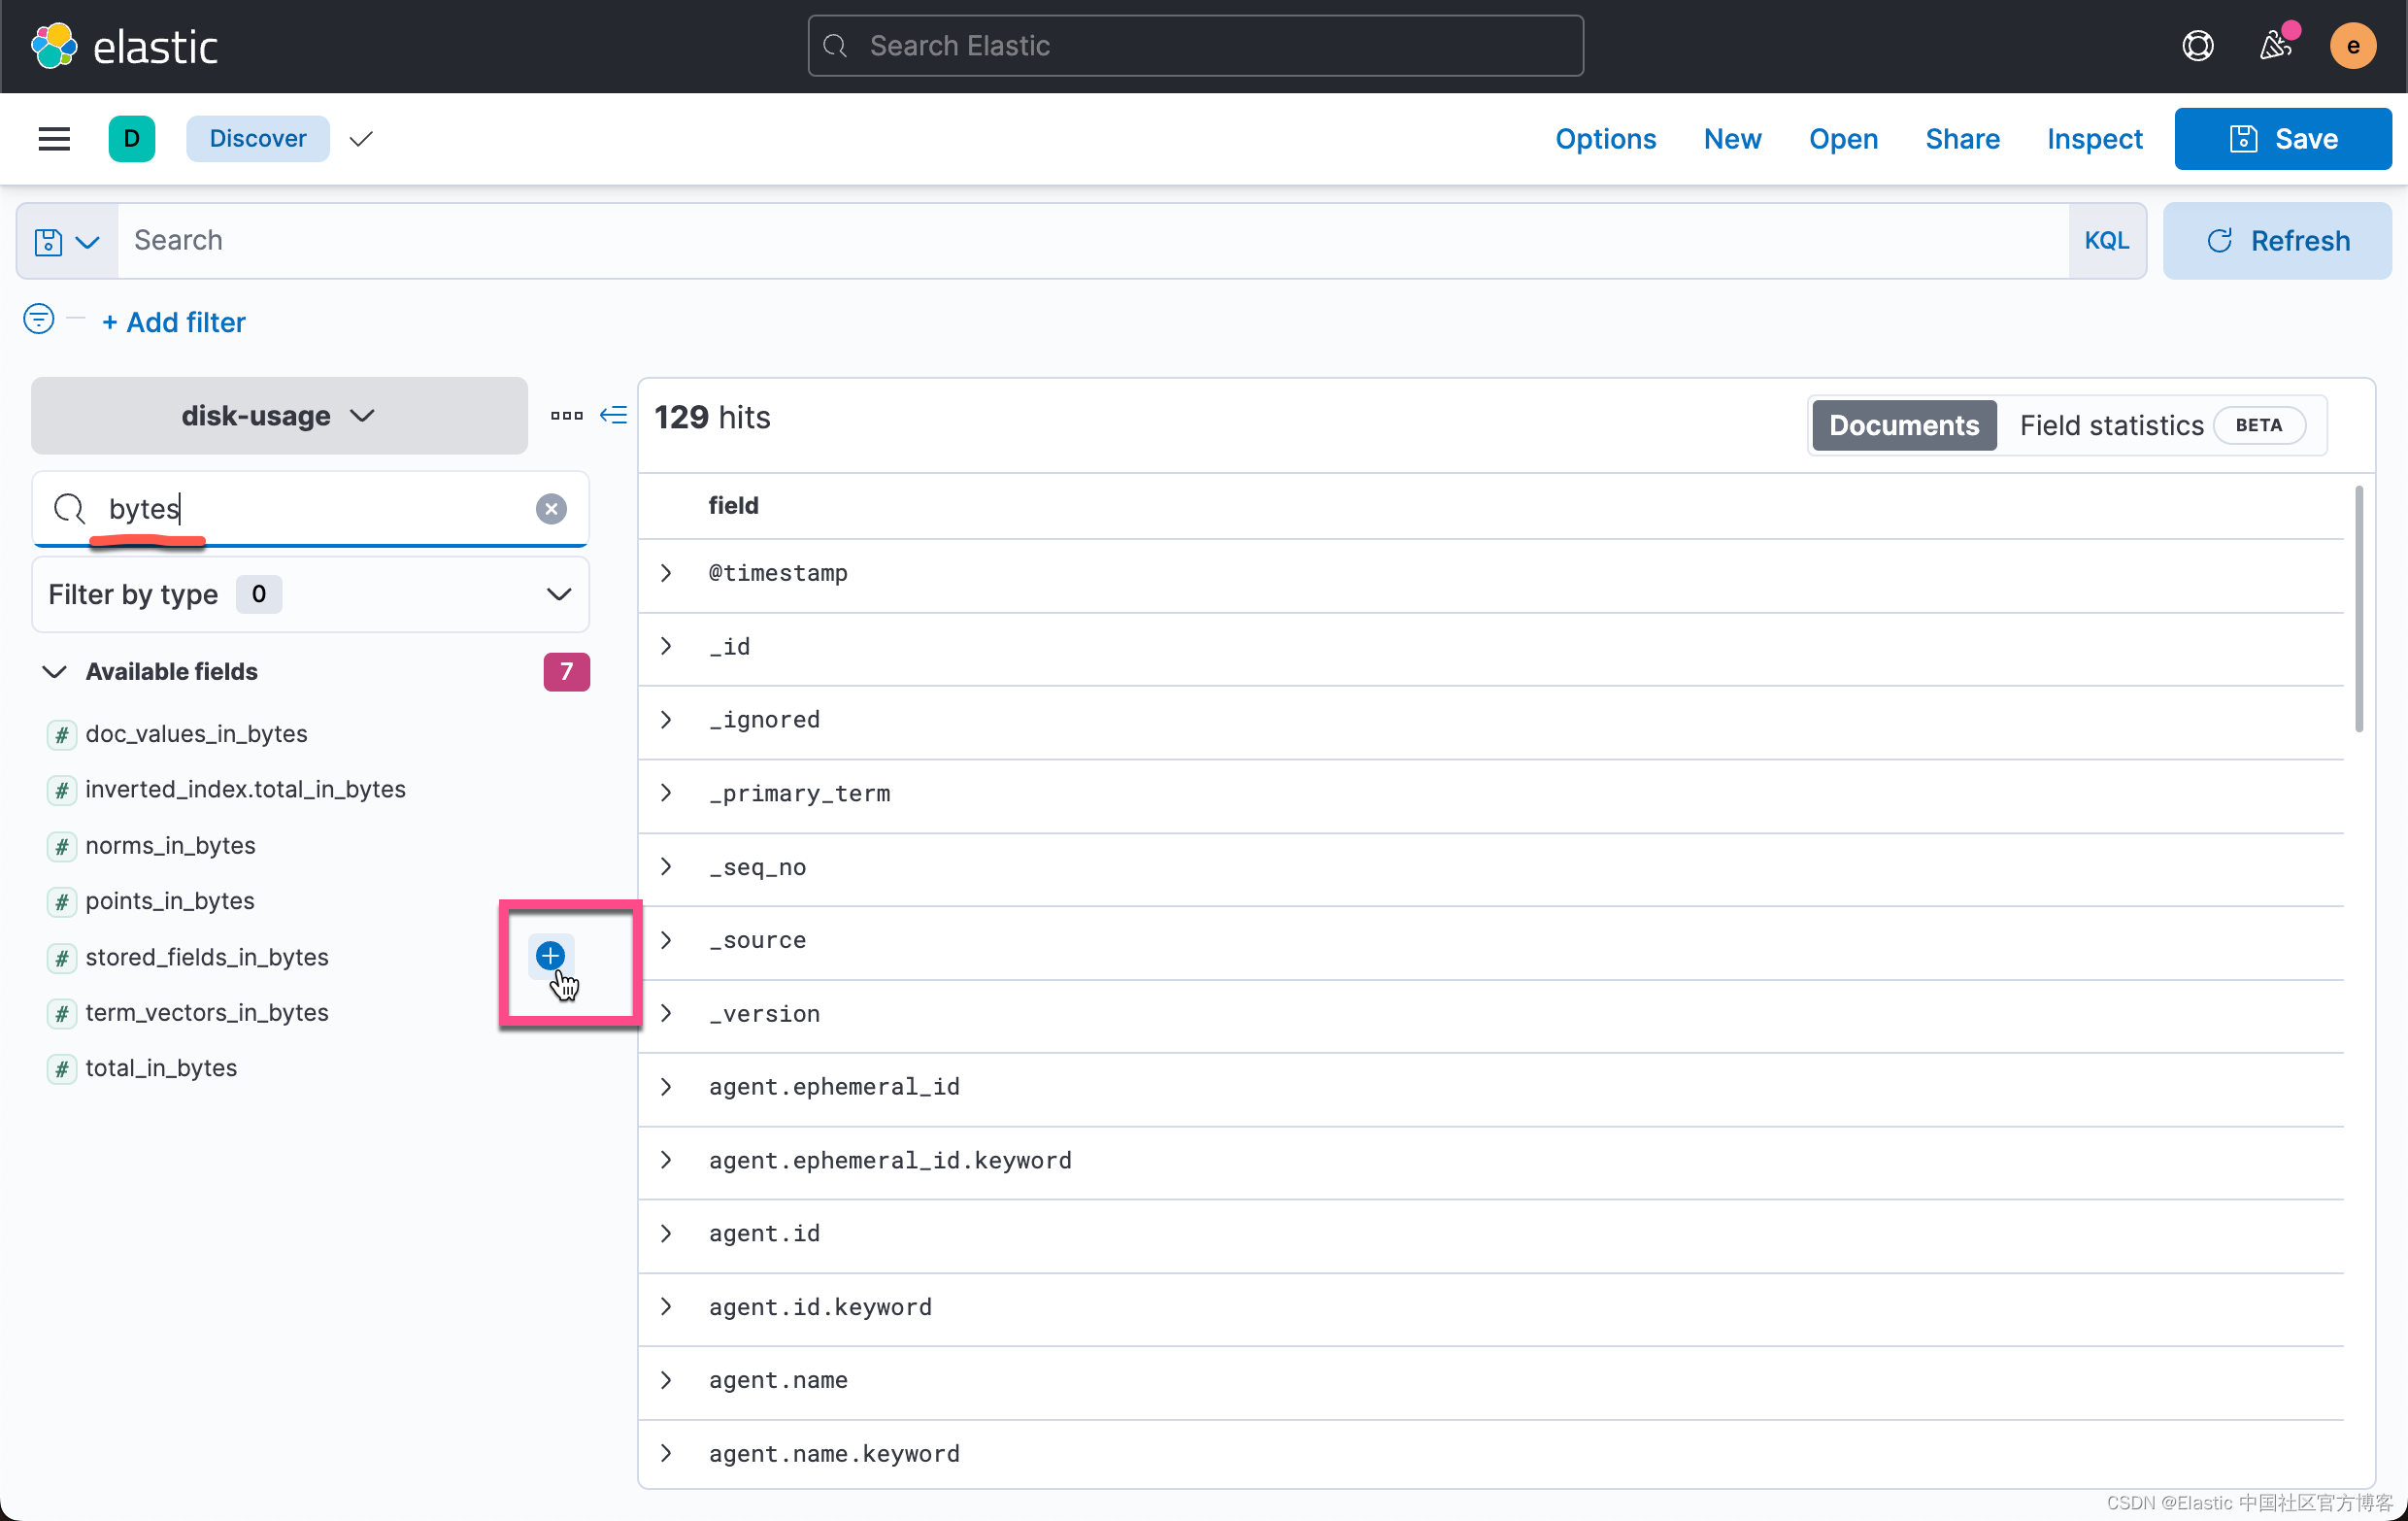The height and width of the screenshot is (1521, 2408).
Task: Toggle KQL query language switcher
Action: point(2106,241)
